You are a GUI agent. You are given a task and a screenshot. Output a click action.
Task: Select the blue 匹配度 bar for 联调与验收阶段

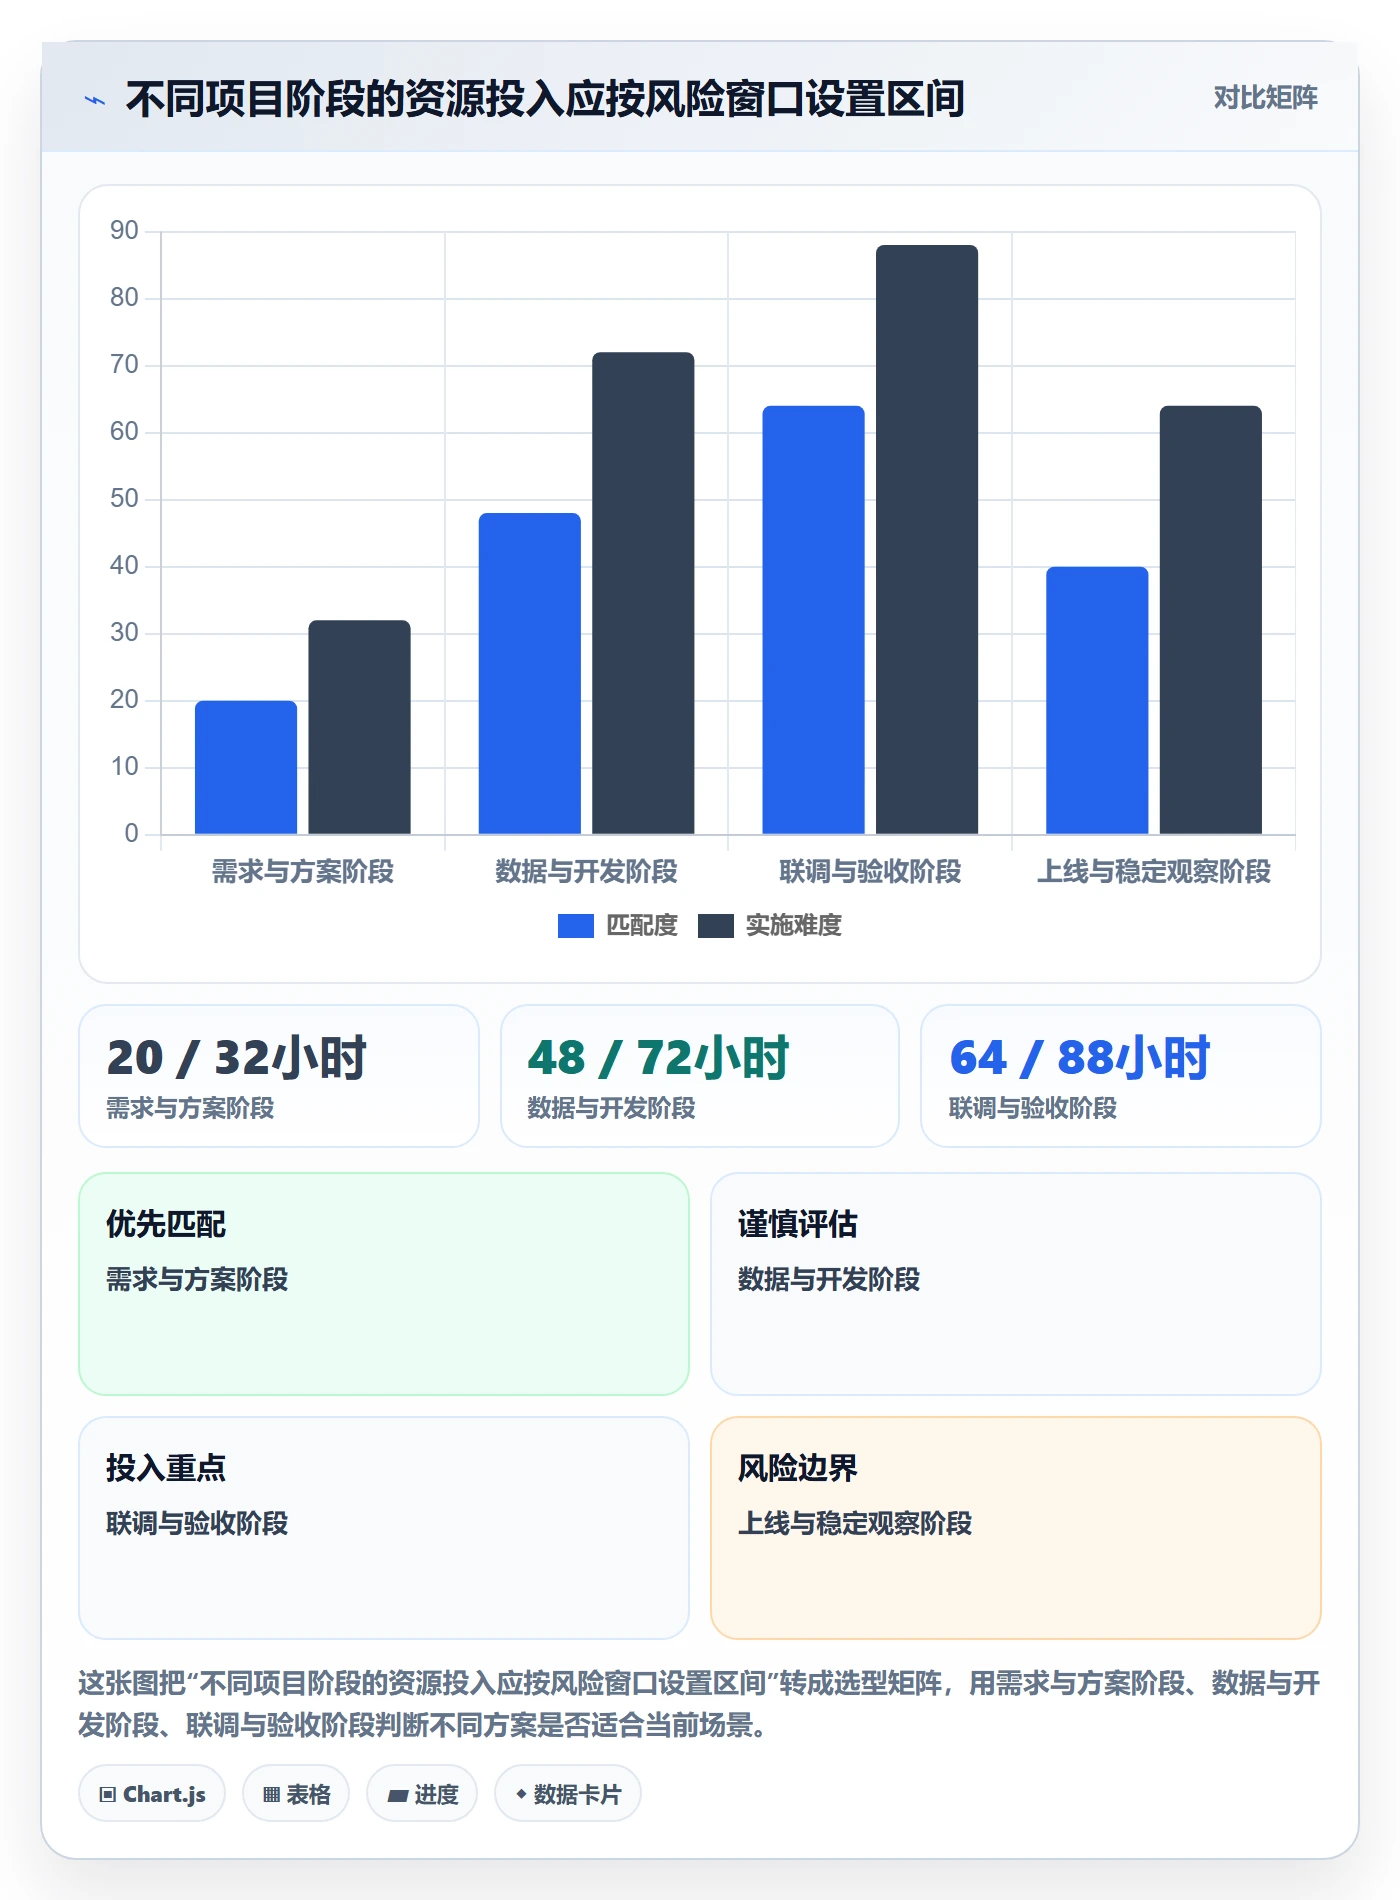[813, 620]
